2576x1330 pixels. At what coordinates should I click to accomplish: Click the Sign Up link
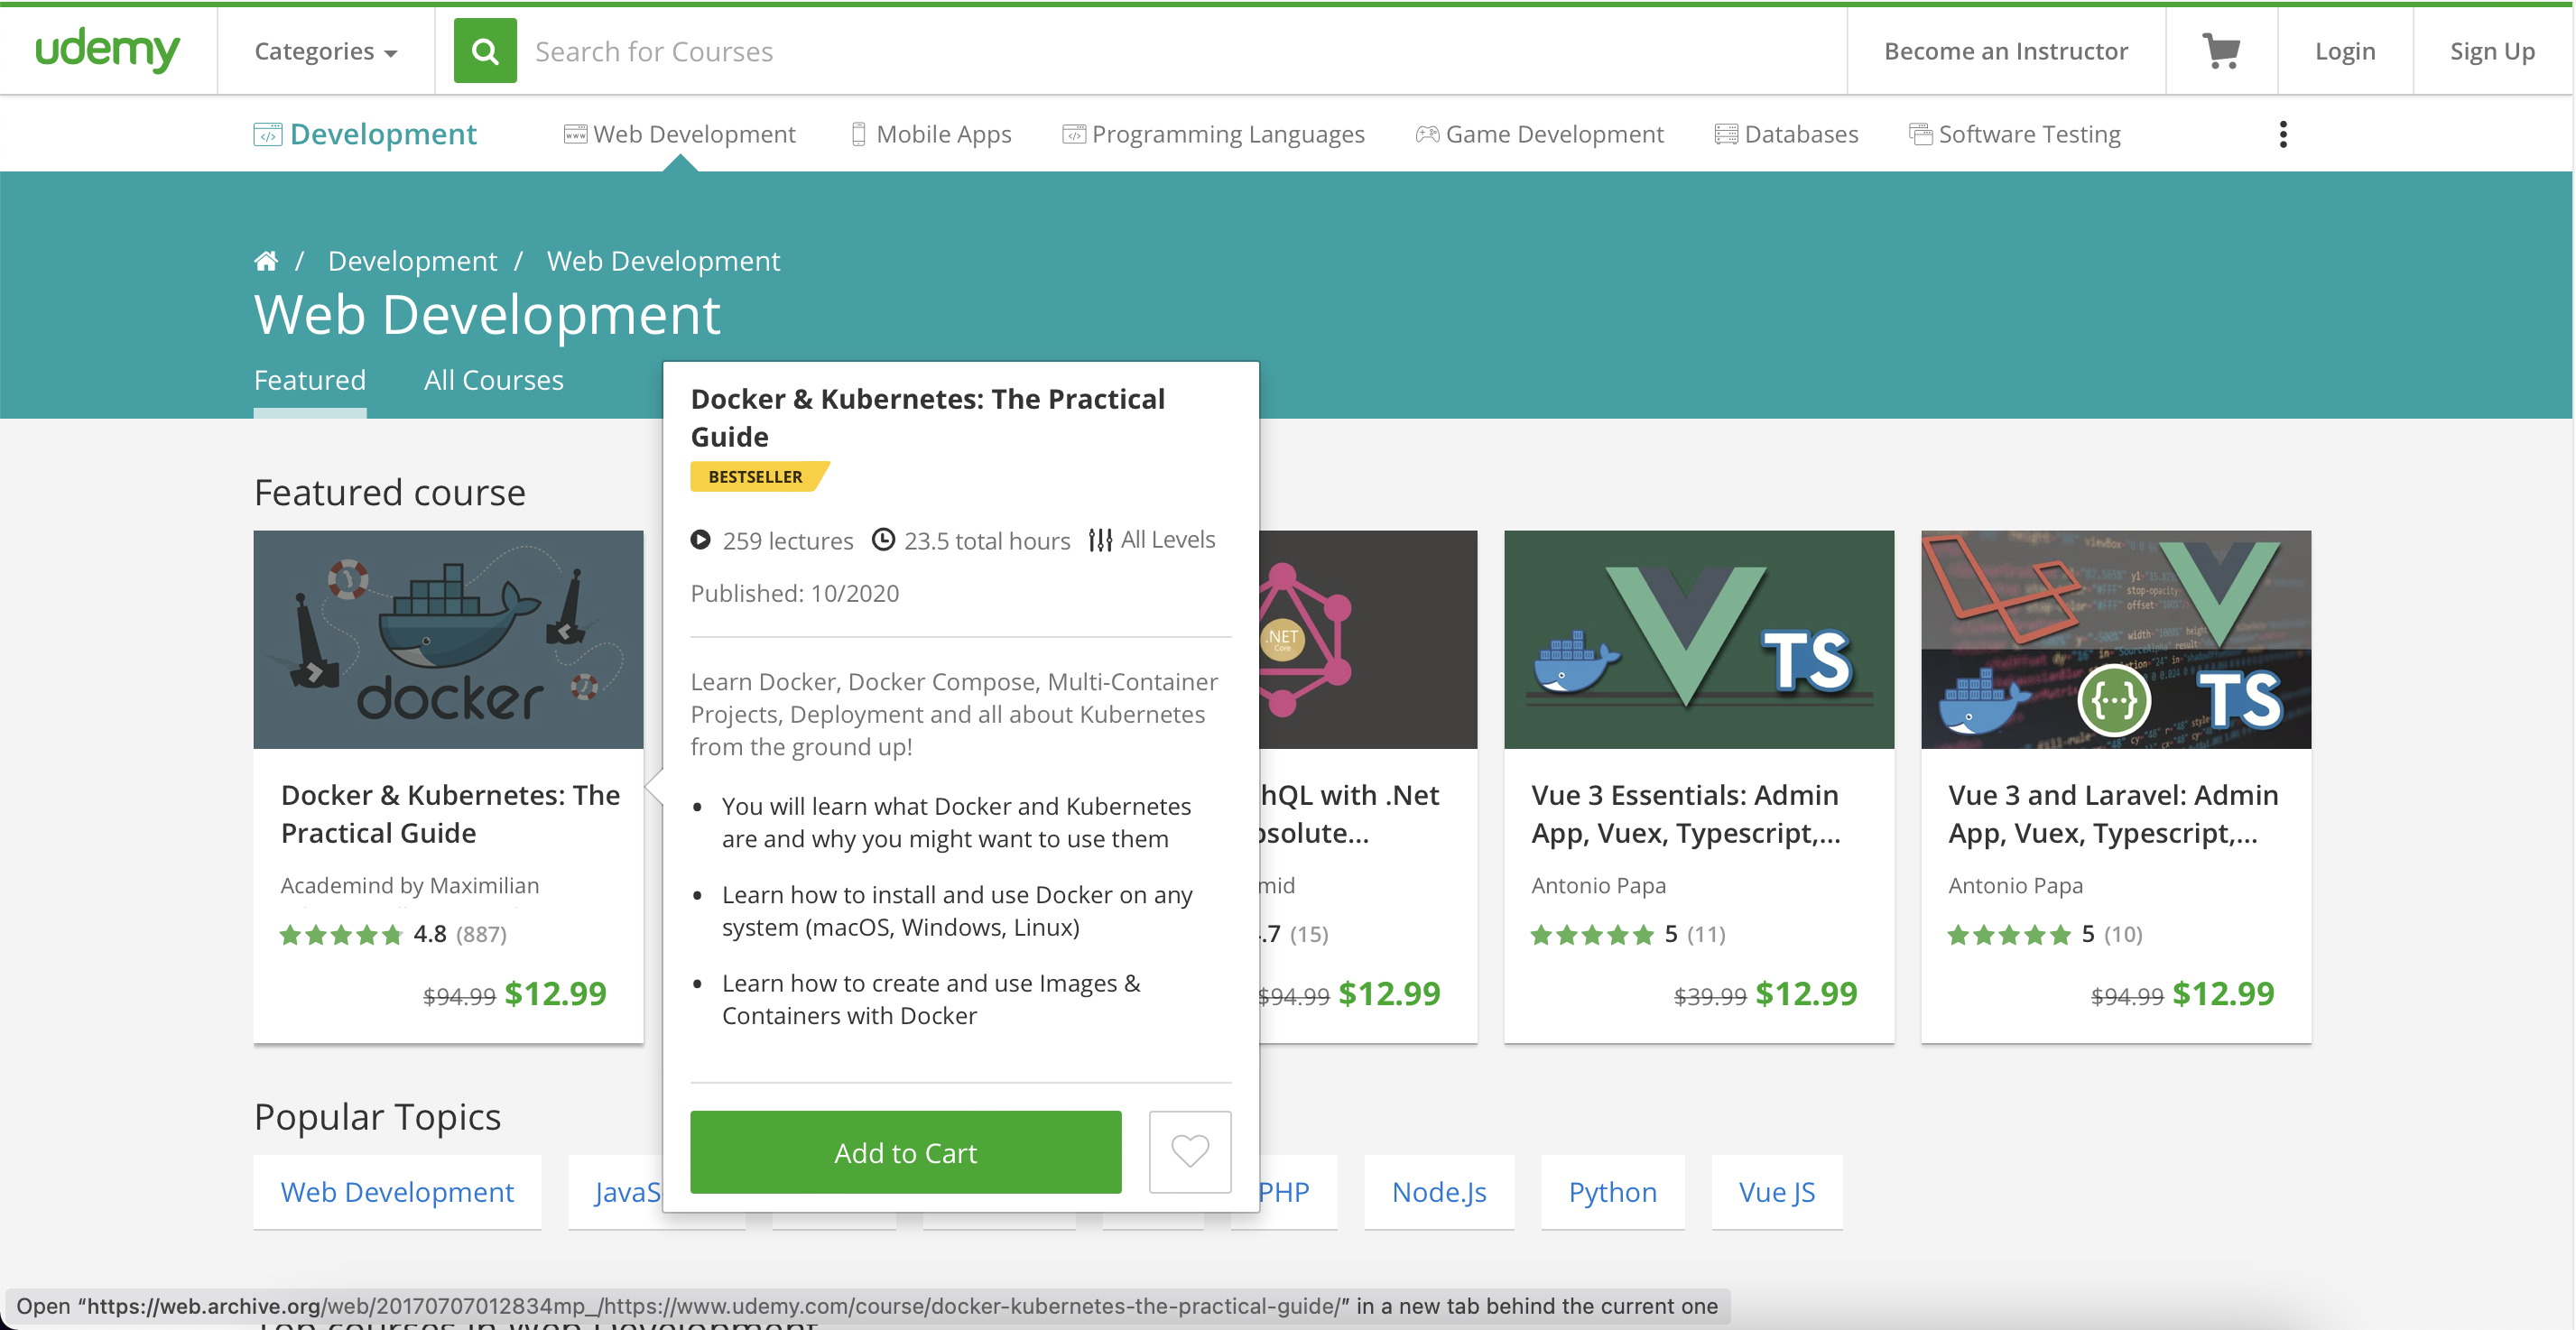2491,51
